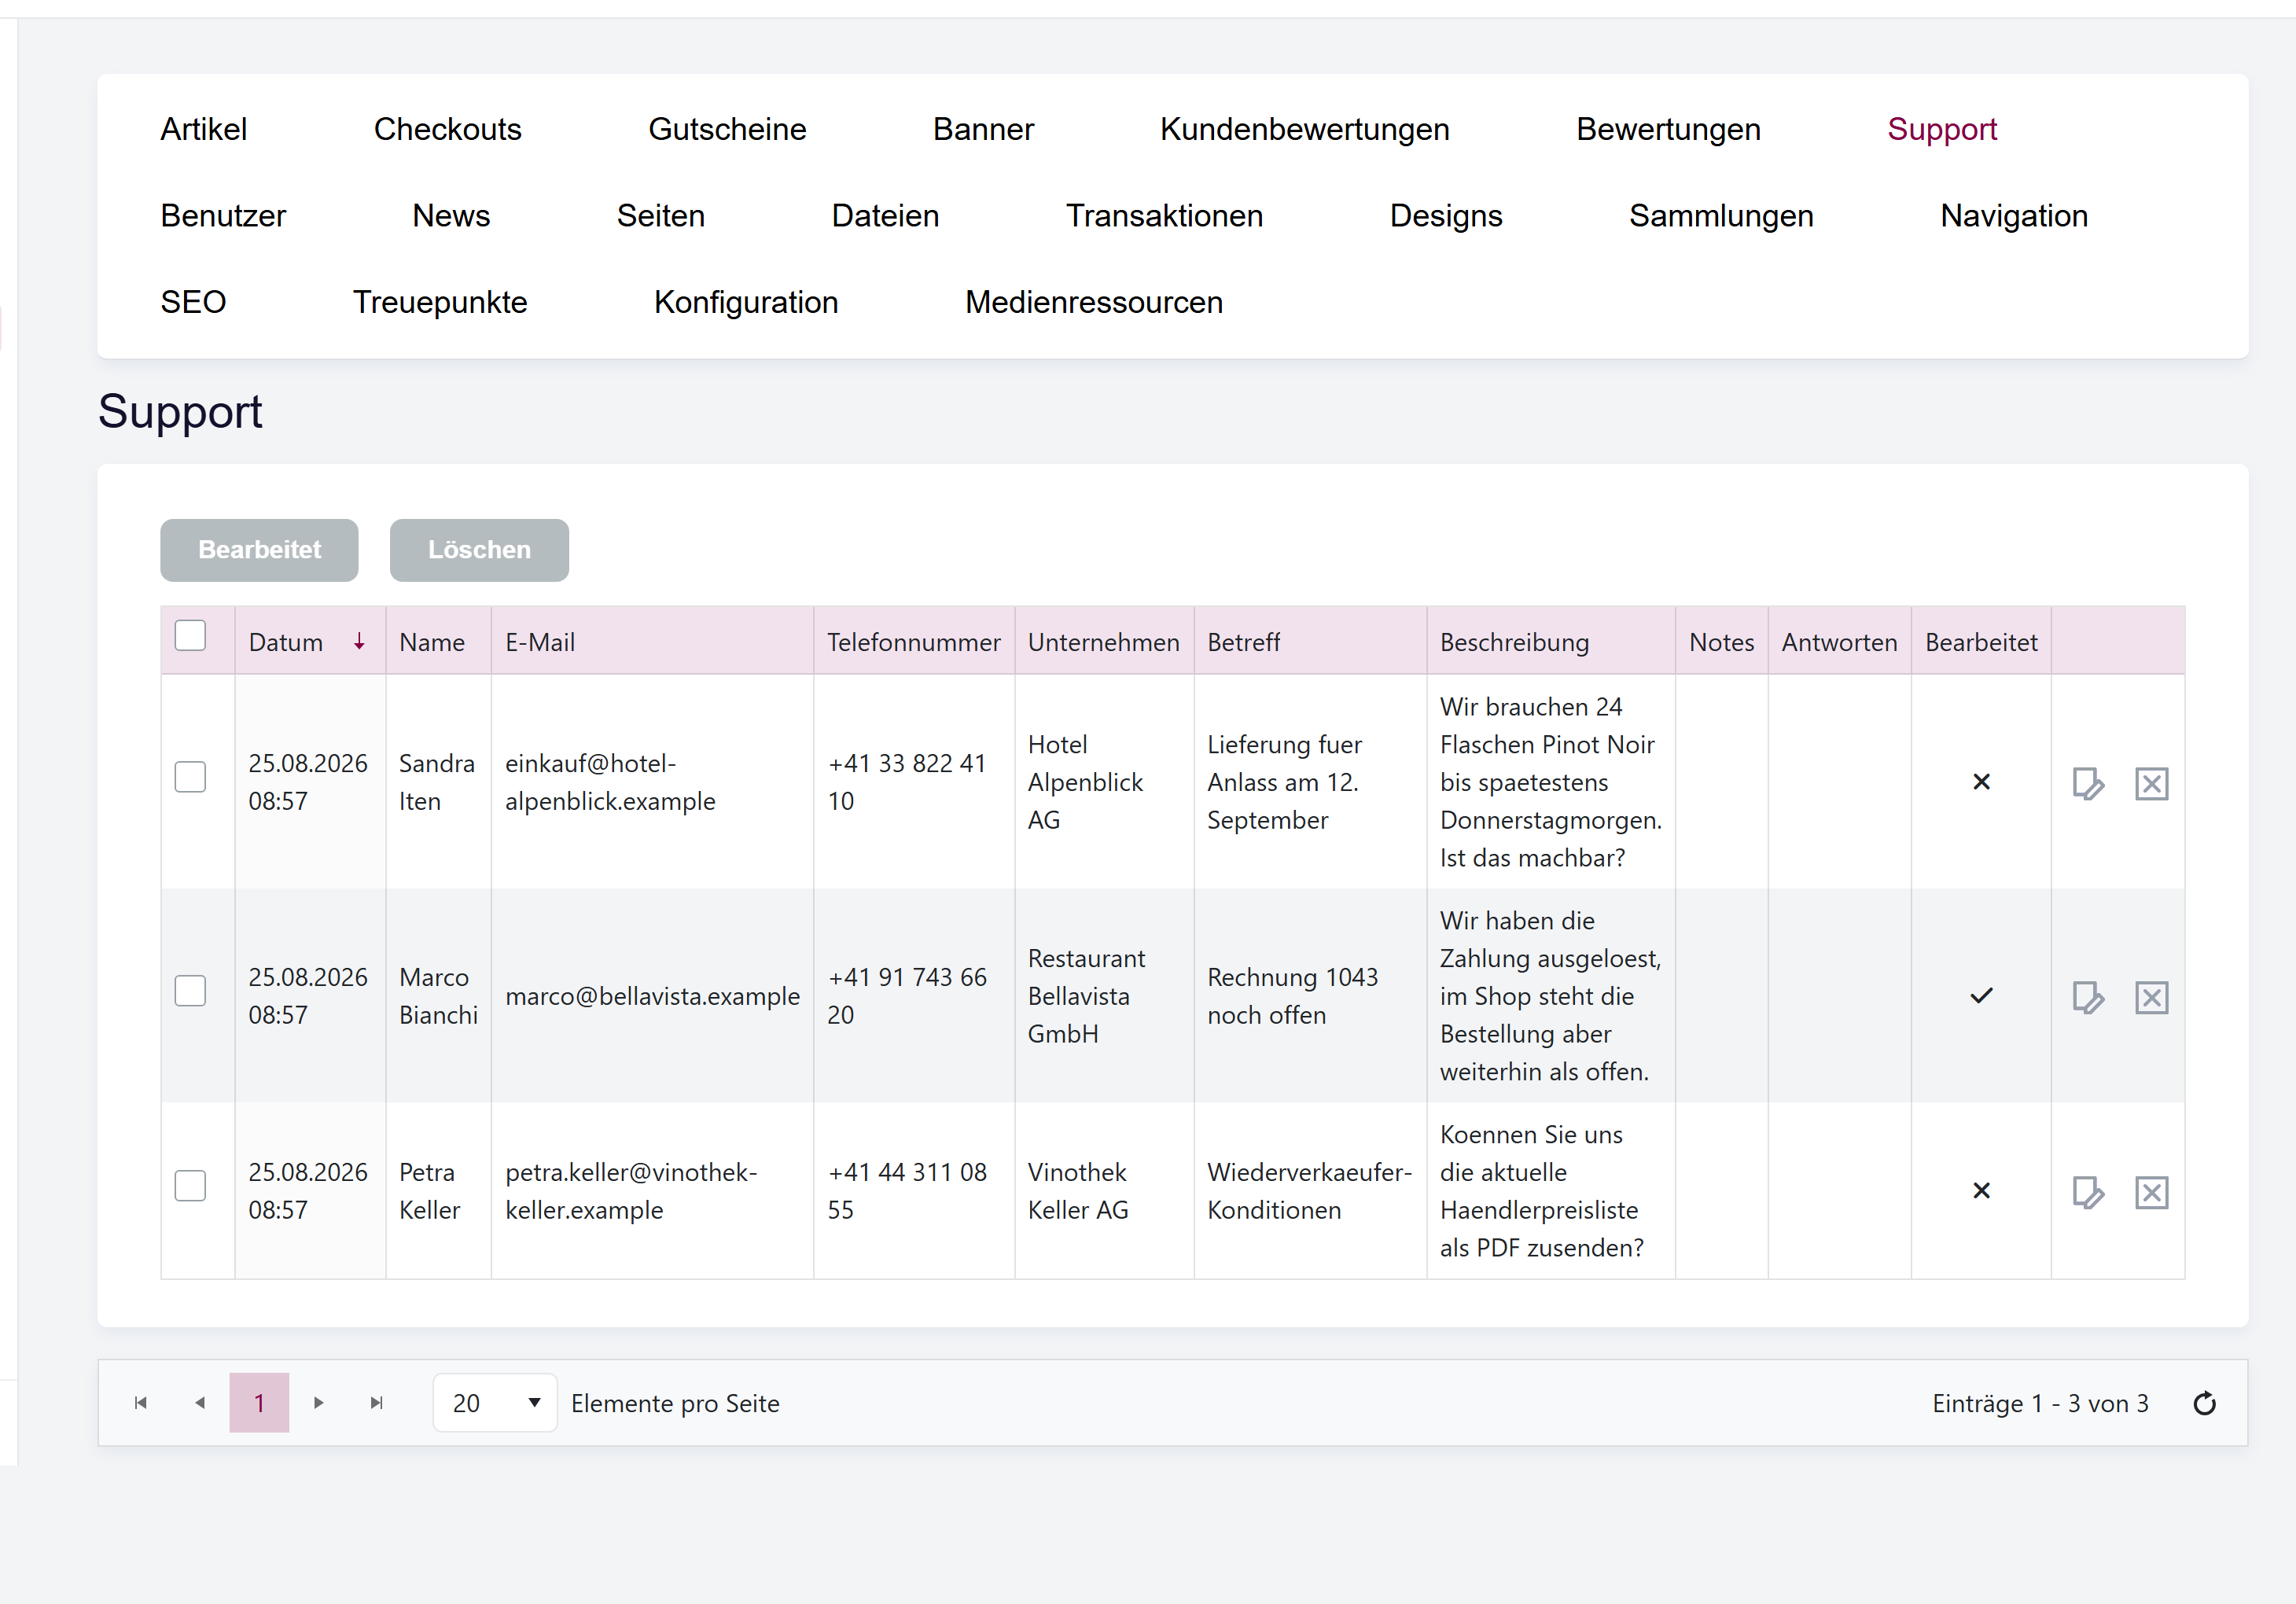Go to the first page of results
This screenshot has width=2296, height=1604.
(141, 1403)
